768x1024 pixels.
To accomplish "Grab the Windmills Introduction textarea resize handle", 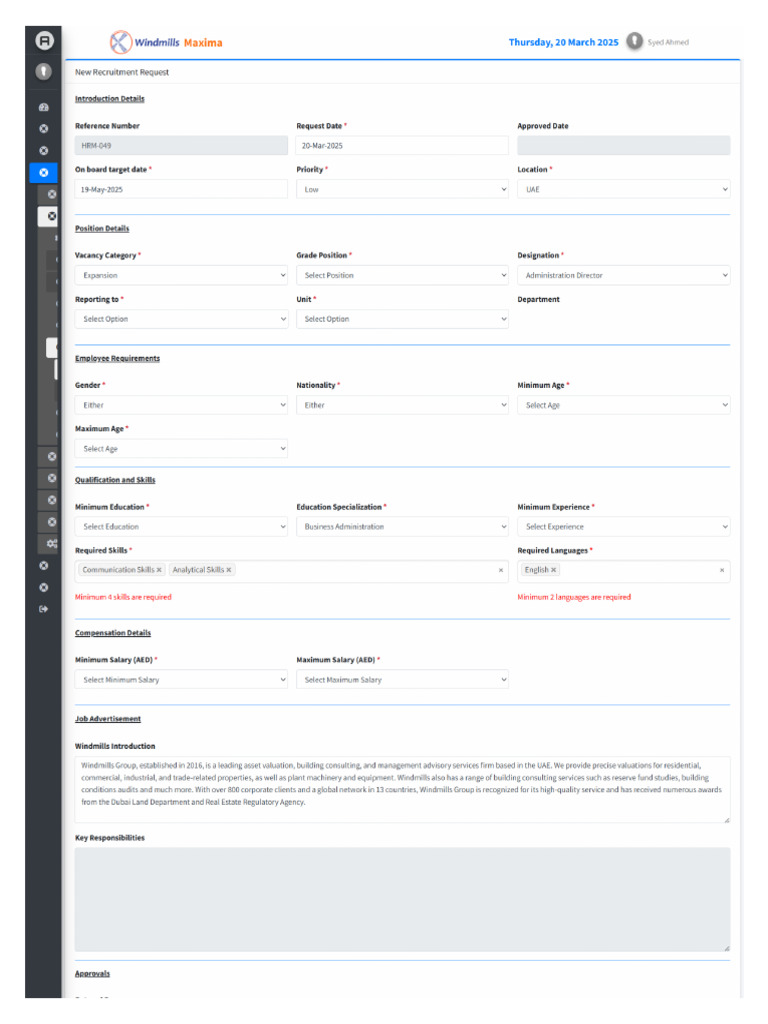I will (726, 819).
